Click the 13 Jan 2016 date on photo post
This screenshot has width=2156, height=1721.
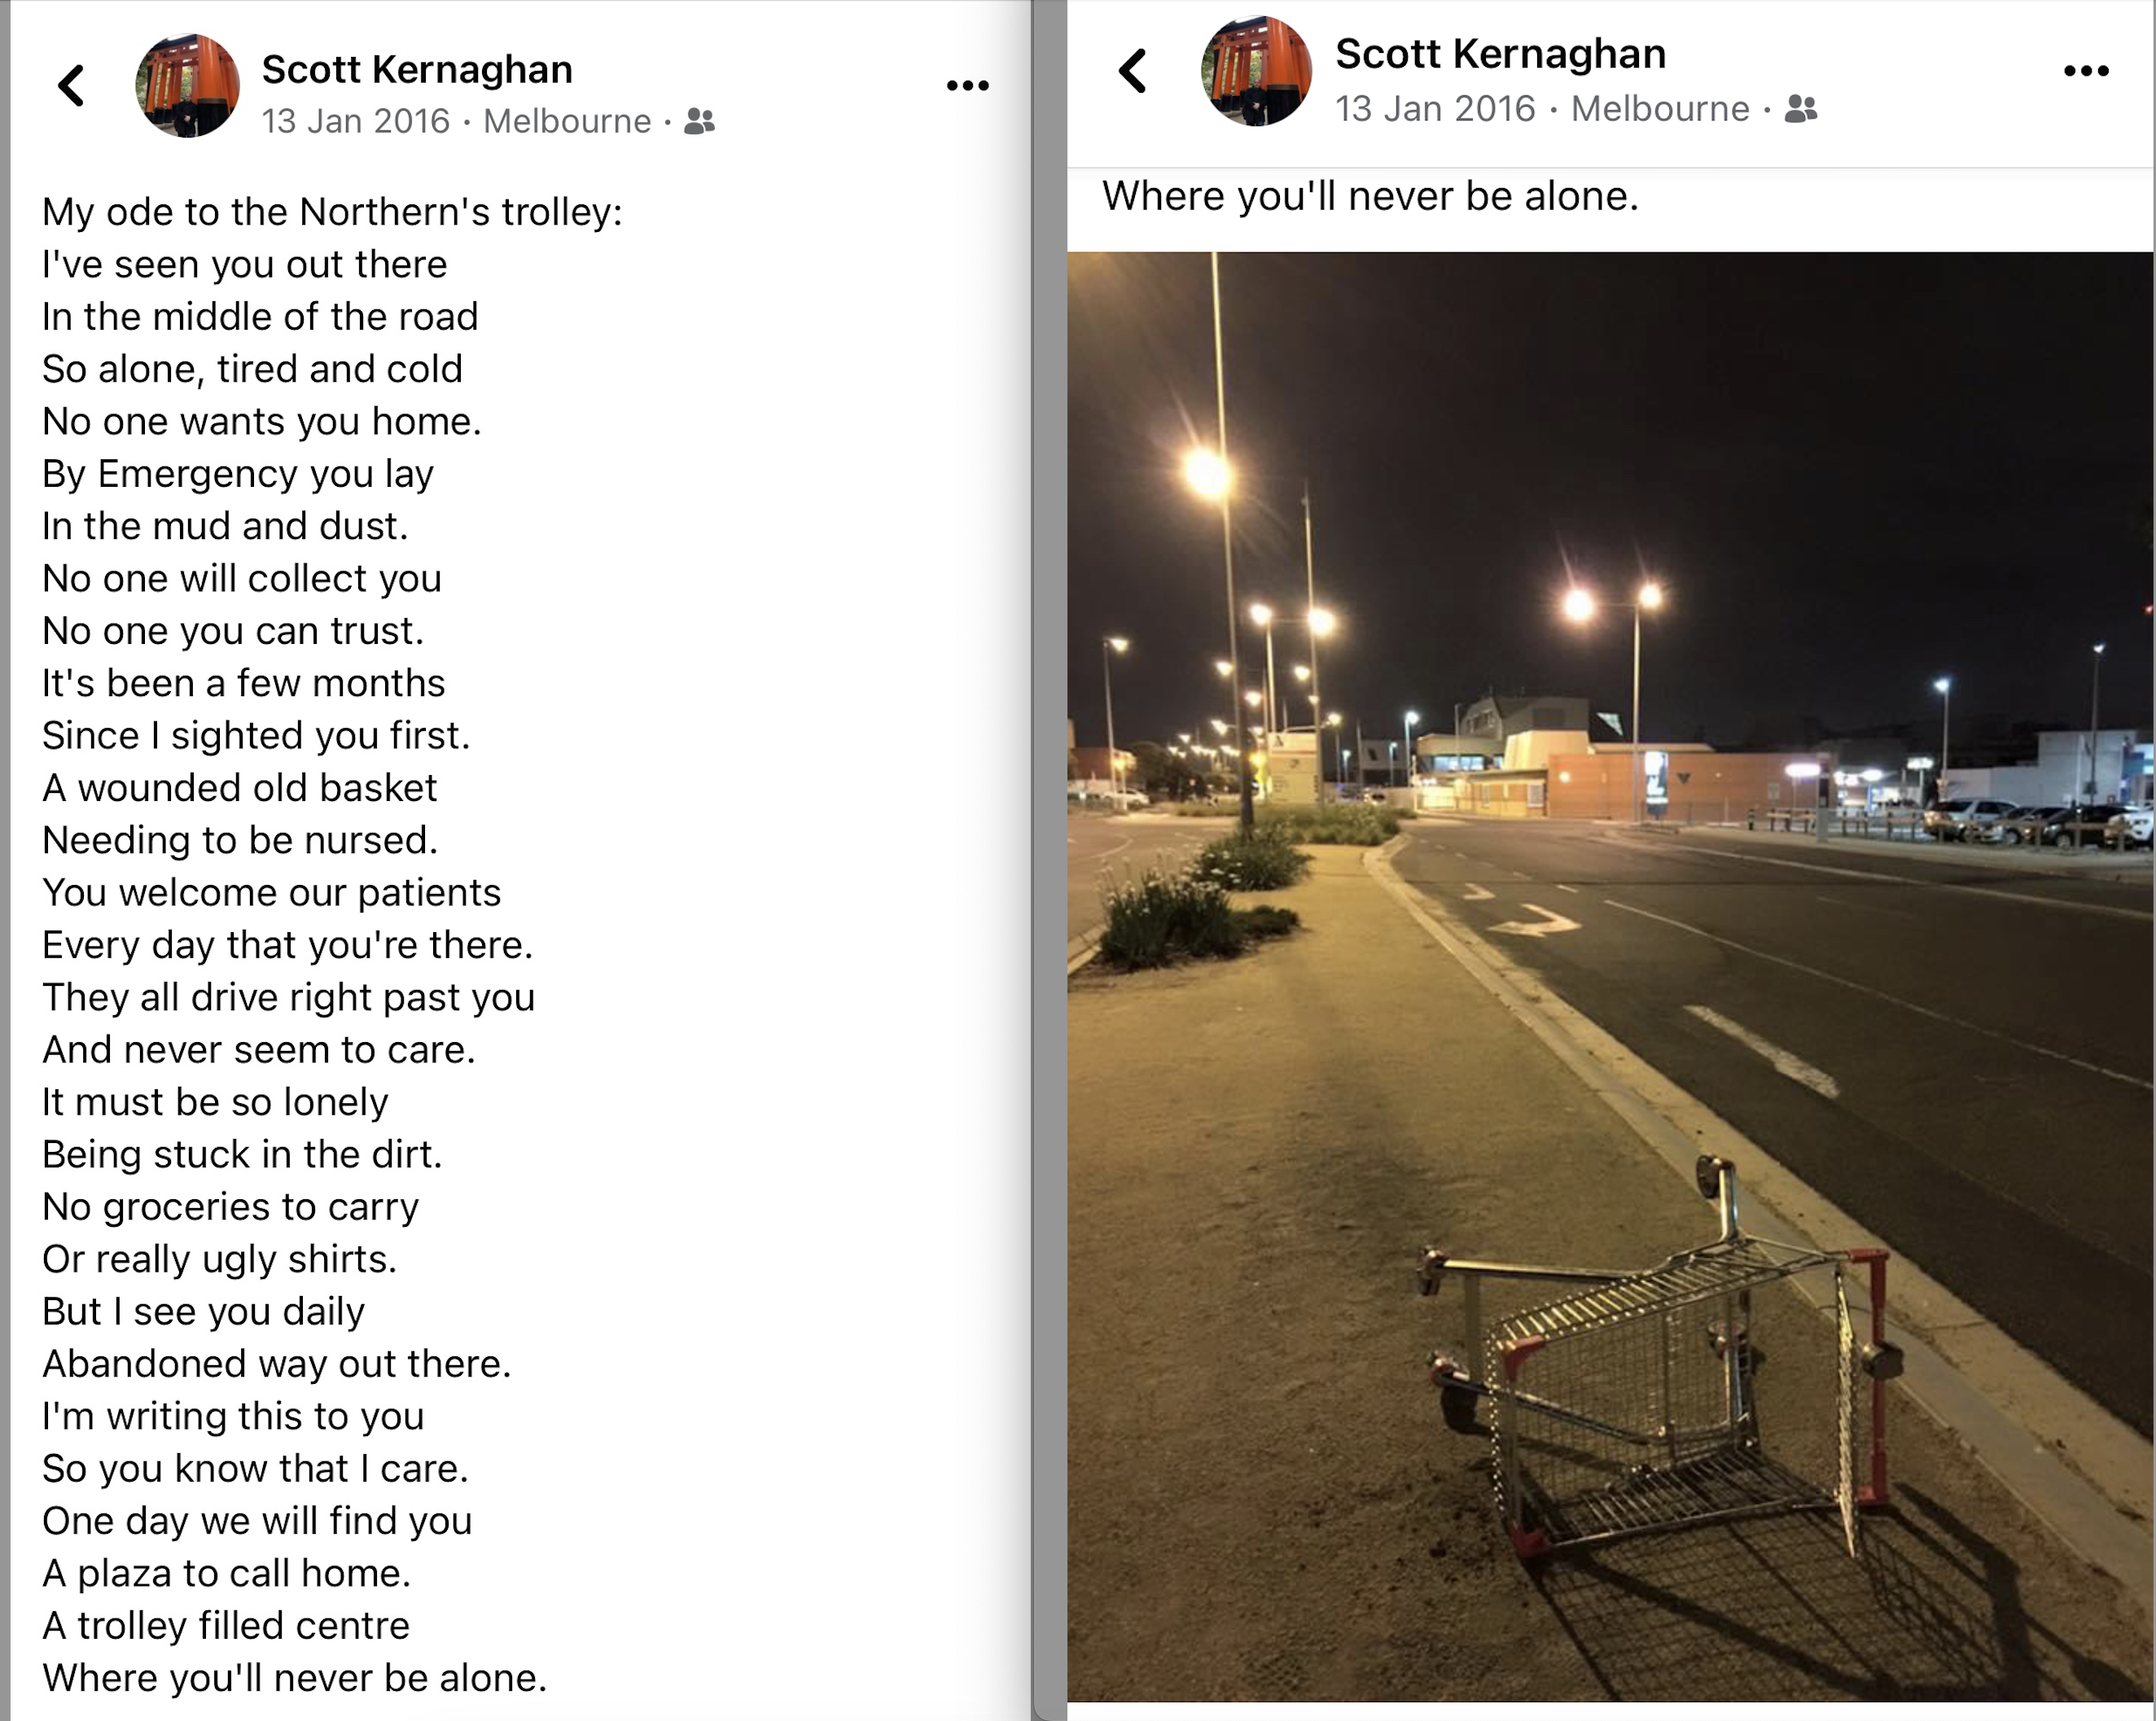[x=1434, y=108]
